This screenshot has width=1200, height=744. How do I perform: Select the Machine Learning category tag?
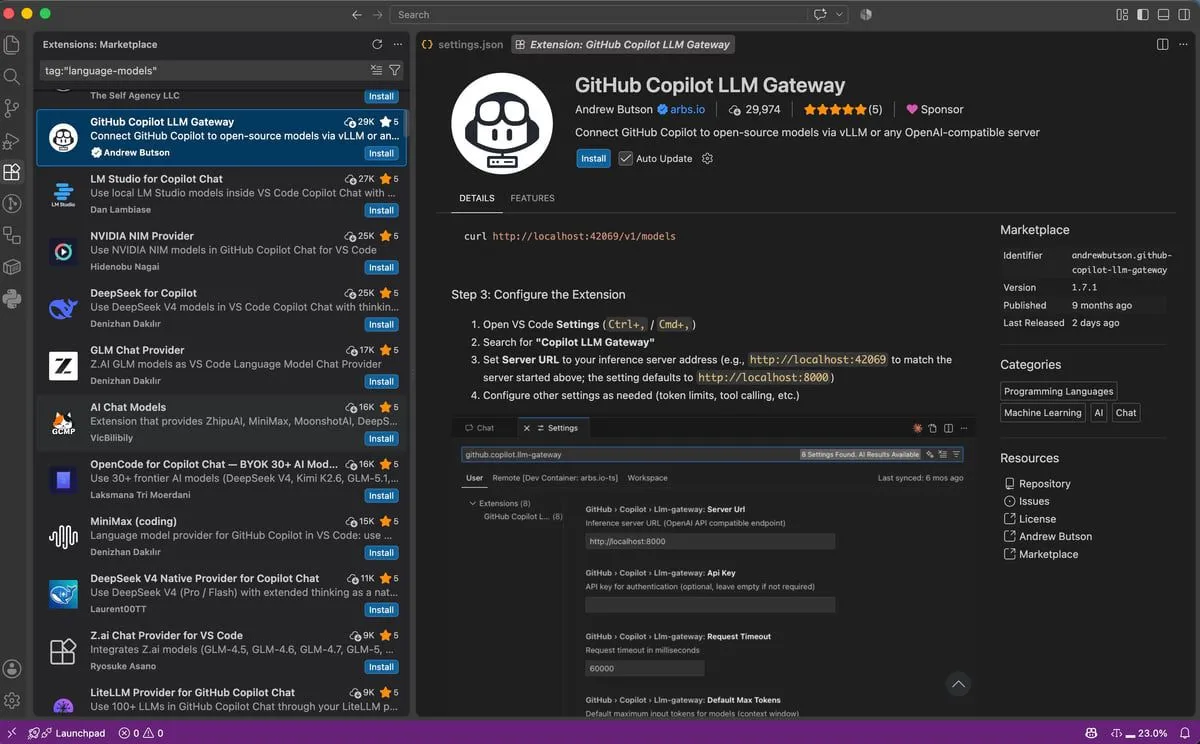[x=1043, y=412]
